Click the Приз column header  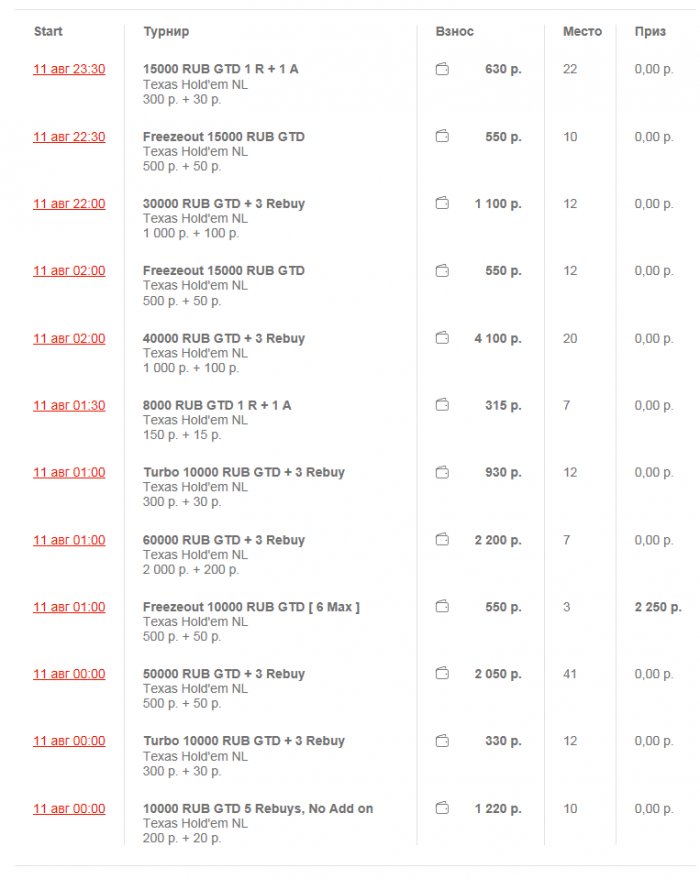tap(650, 32)
